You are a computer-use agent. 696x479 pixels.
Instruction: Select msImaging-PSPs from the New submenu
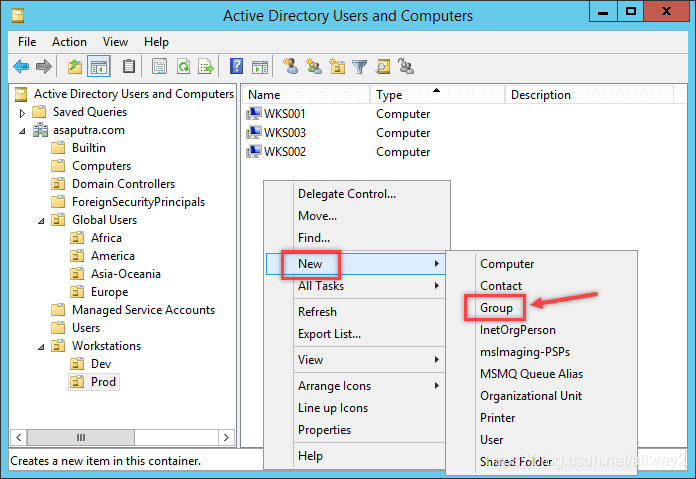tap(525, 352)
